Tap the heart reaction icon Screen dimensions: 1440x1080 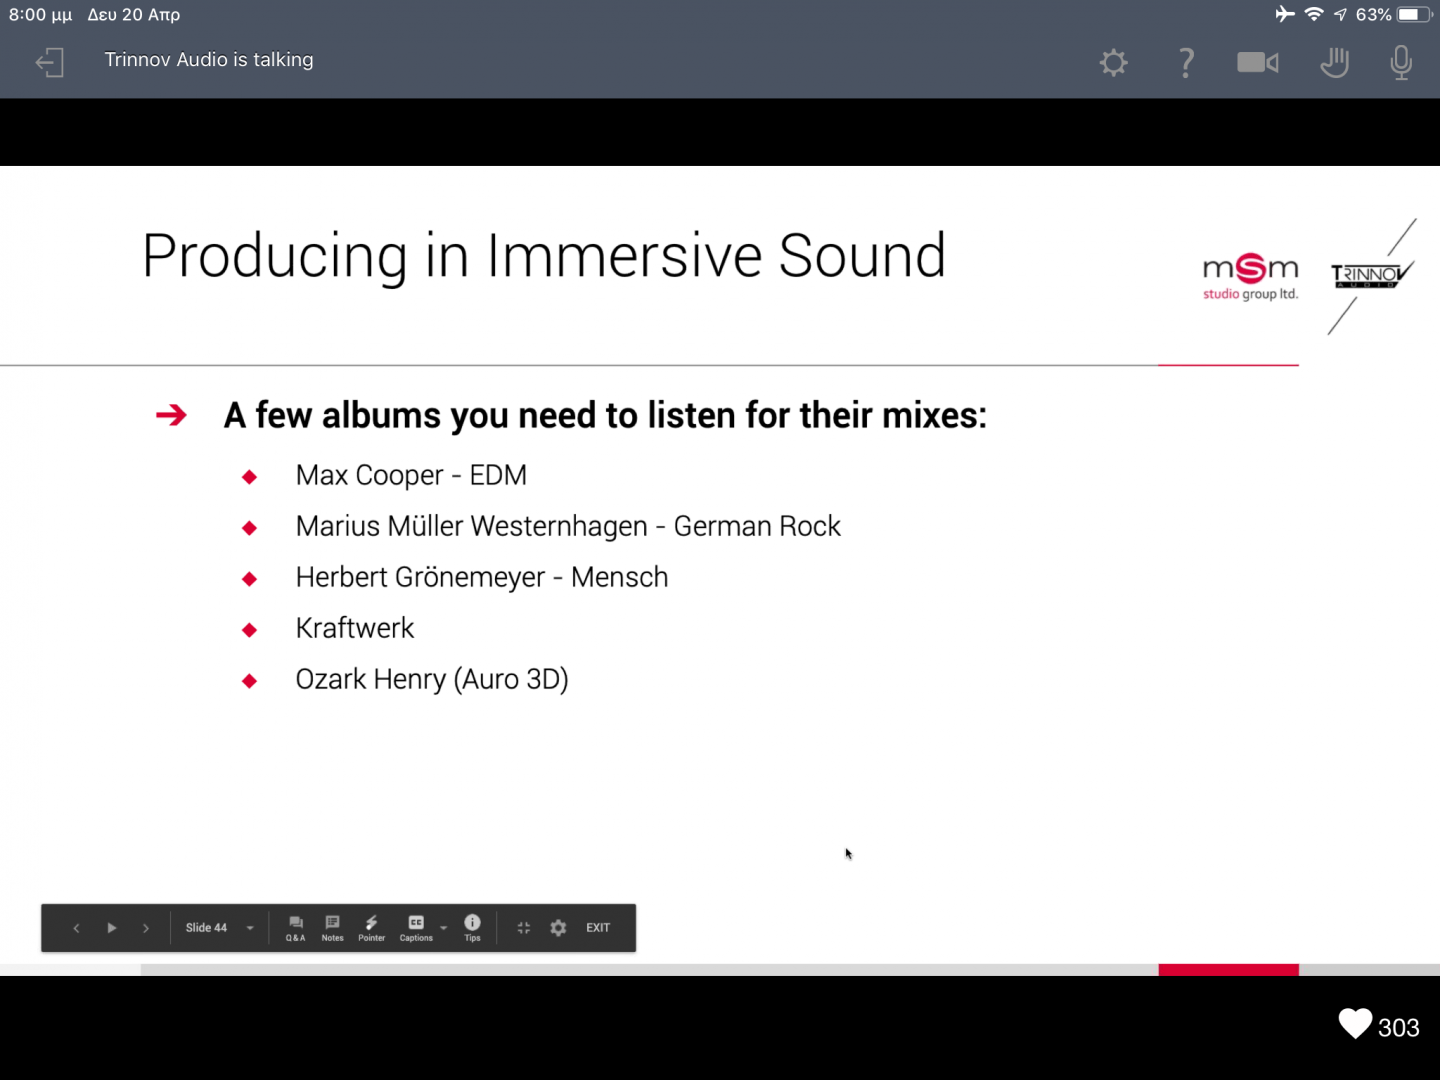pos(1355,1025)
